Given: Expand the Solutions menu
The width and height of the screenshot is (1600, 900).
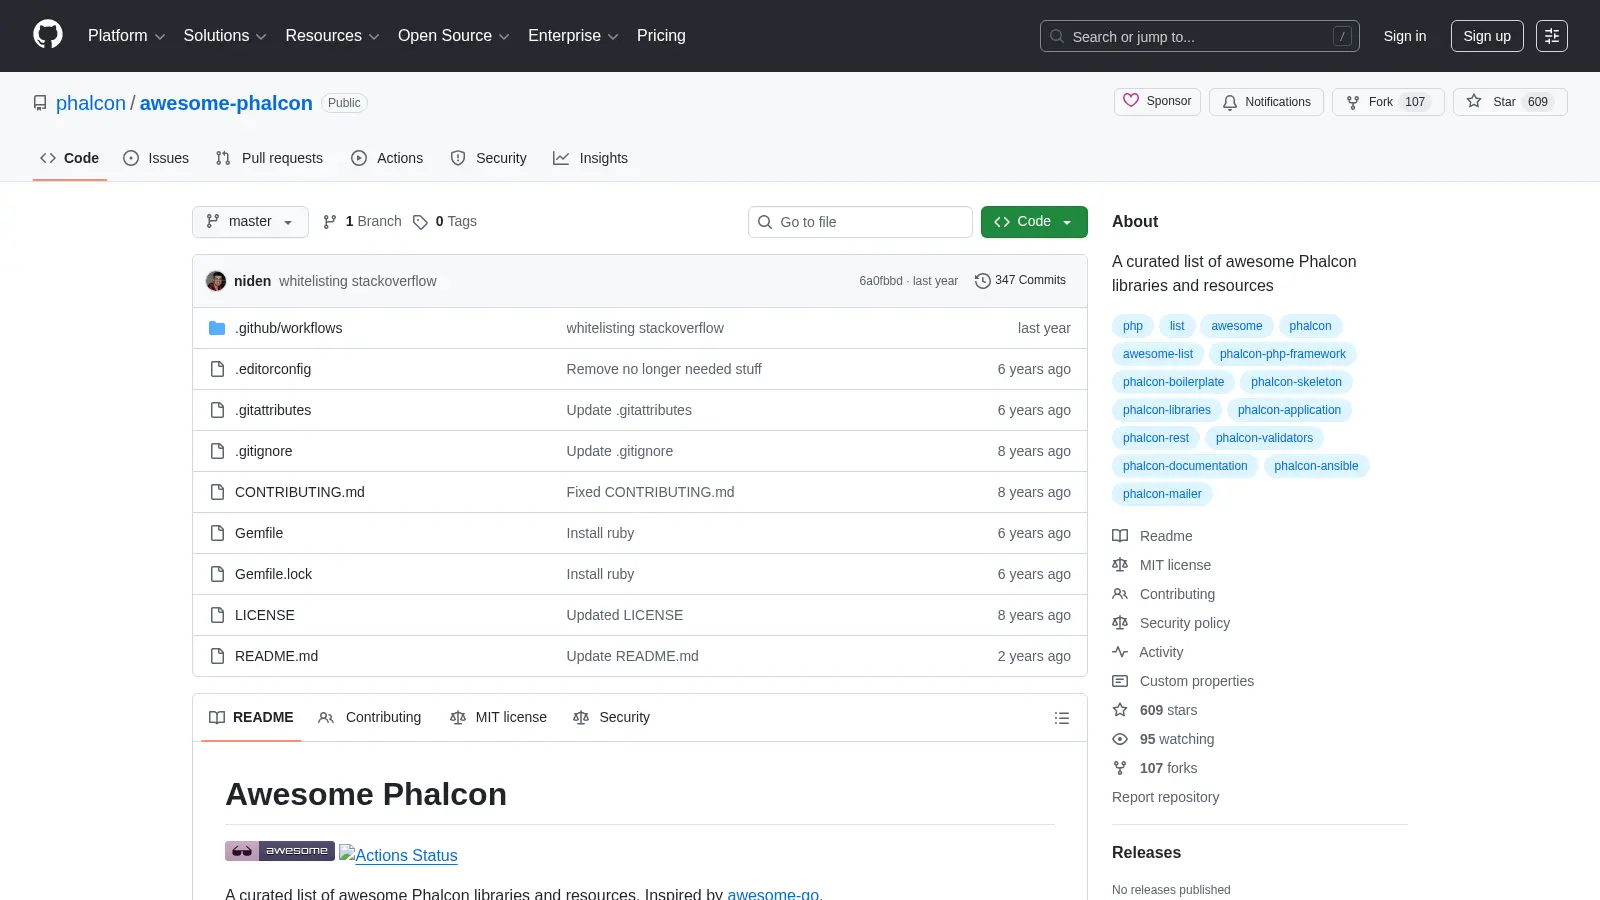Looking at the screenshot, I should pyautogui.click(x=225, y=36).
